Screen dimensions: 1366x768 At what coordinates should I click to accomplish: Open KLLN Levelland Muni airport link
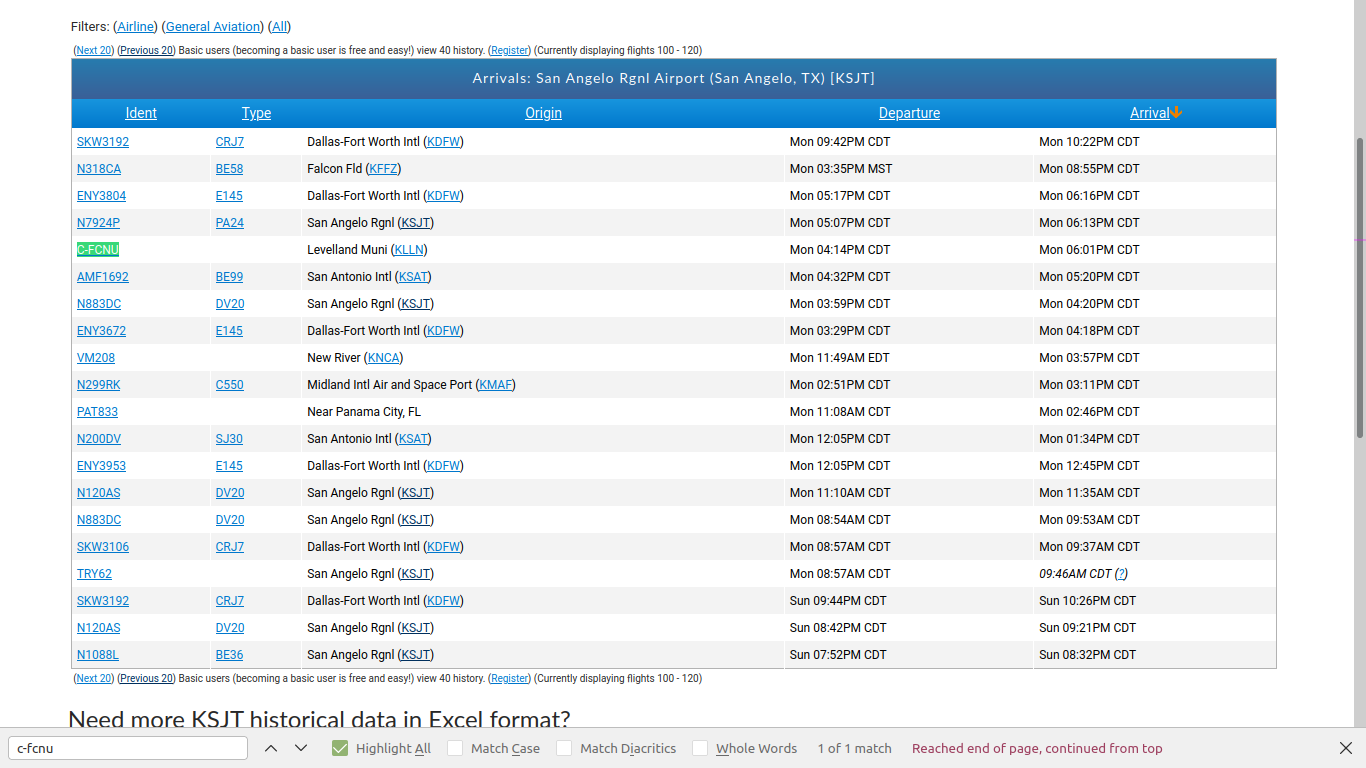[408, 250]
